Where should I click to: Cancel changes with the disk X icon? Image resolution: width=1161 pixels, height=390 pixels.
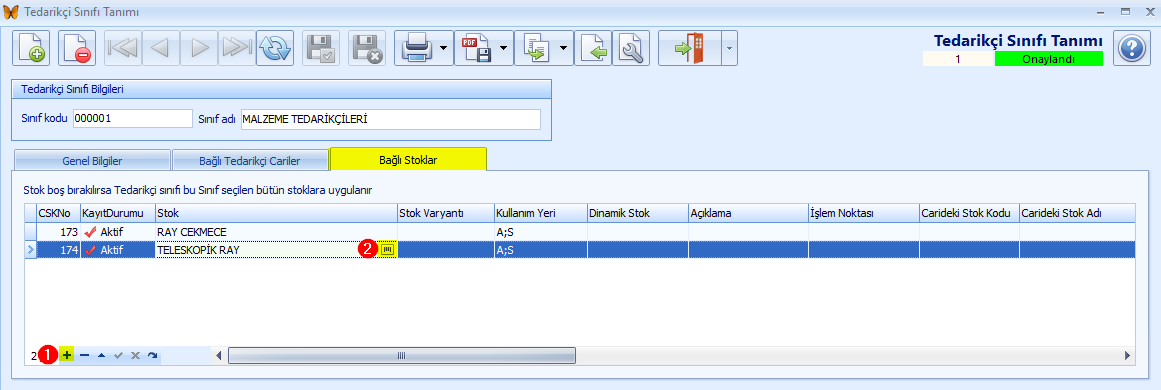click(367, 49)
